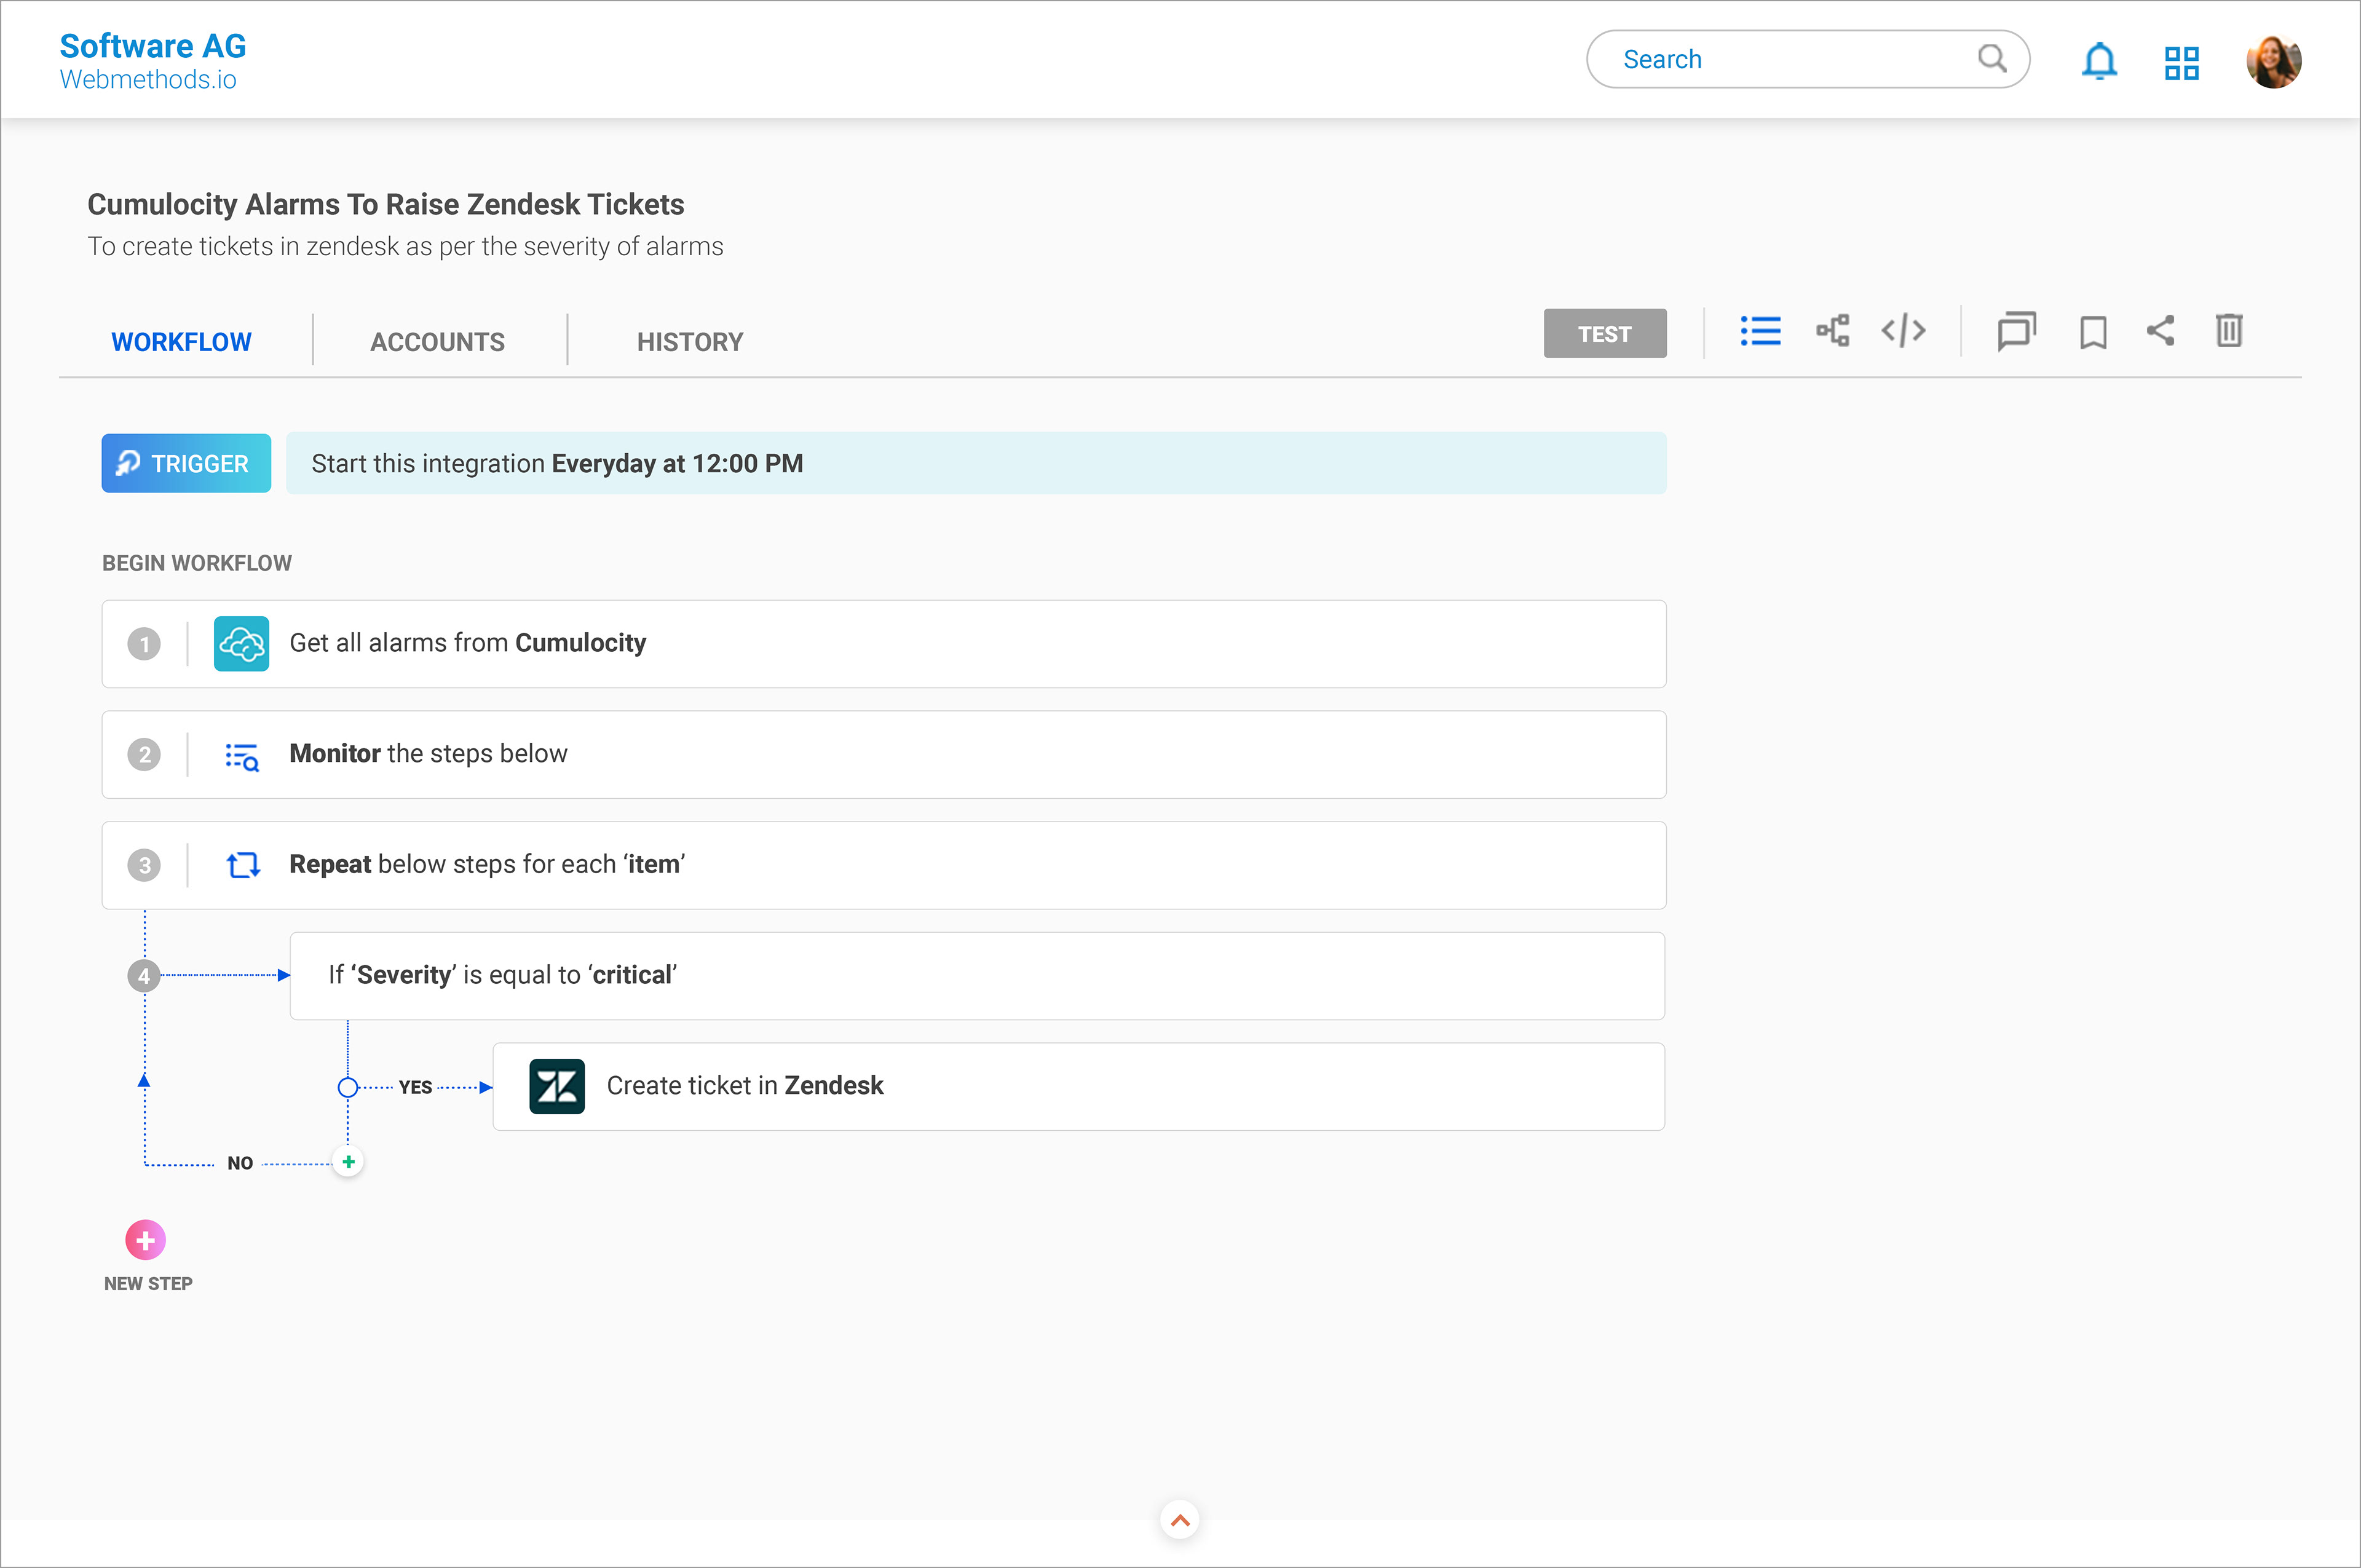Screen dimensions: 2361x1568
Task: Go to Software AG Webmethods.io home
Action: point(152,61)
